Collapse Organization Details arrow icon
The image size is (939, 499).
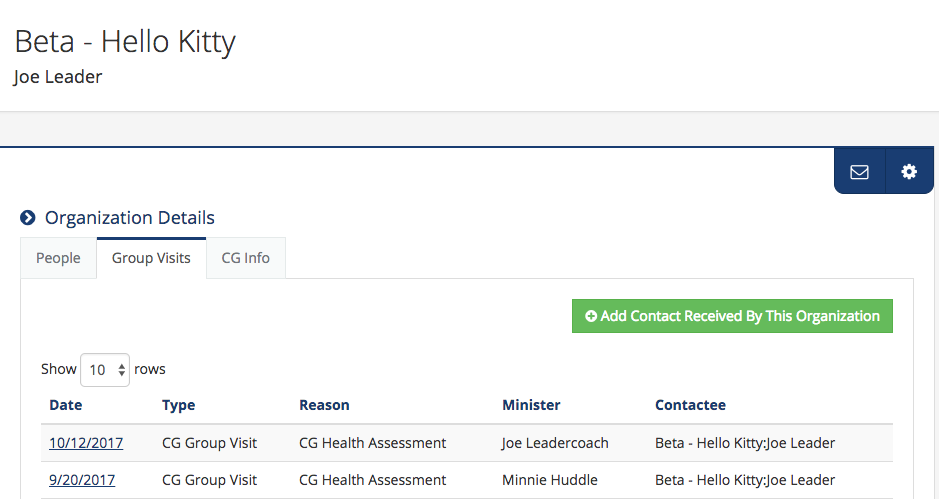tap(28, 217)
